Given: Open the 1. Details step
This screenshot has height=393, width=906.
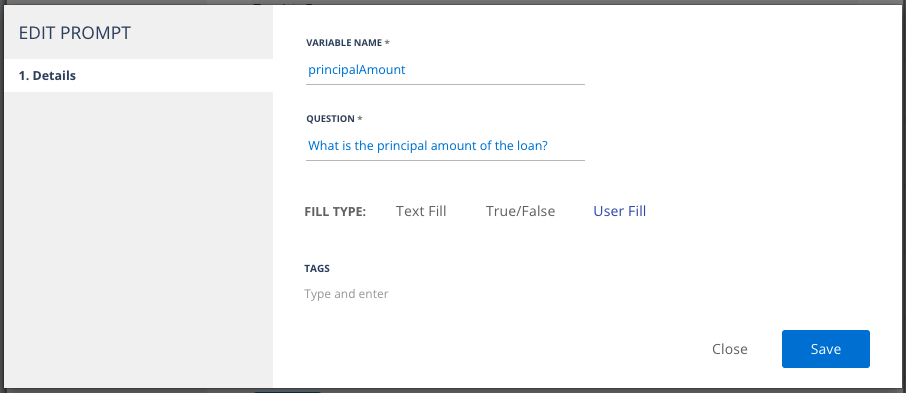Looking at the screenshot, I should pyautogui.click(x=139, y=76).
